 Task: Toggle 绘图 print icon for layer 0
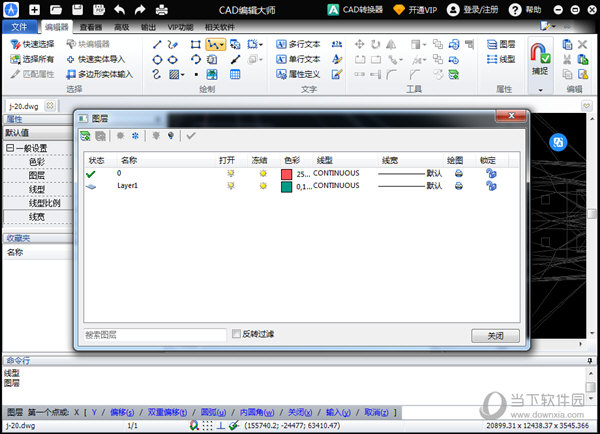(x=459, y=173)
